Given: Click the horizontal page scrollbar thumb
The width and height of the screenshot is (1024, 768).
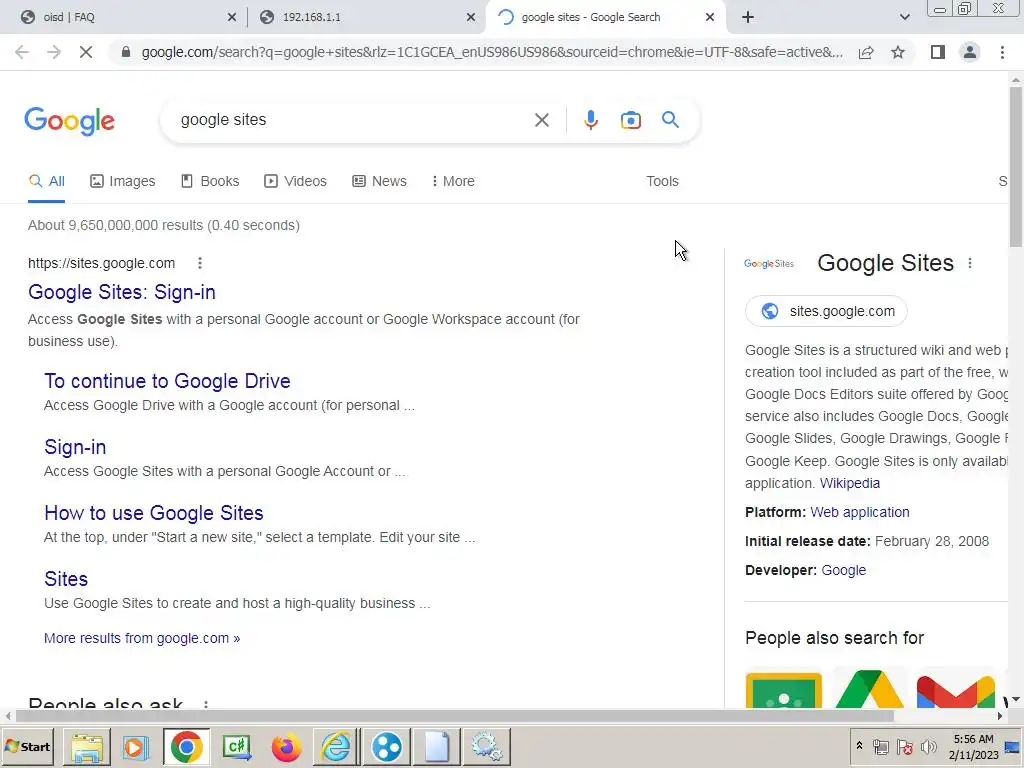Looking at the screenshot, I should click(454, 716).
